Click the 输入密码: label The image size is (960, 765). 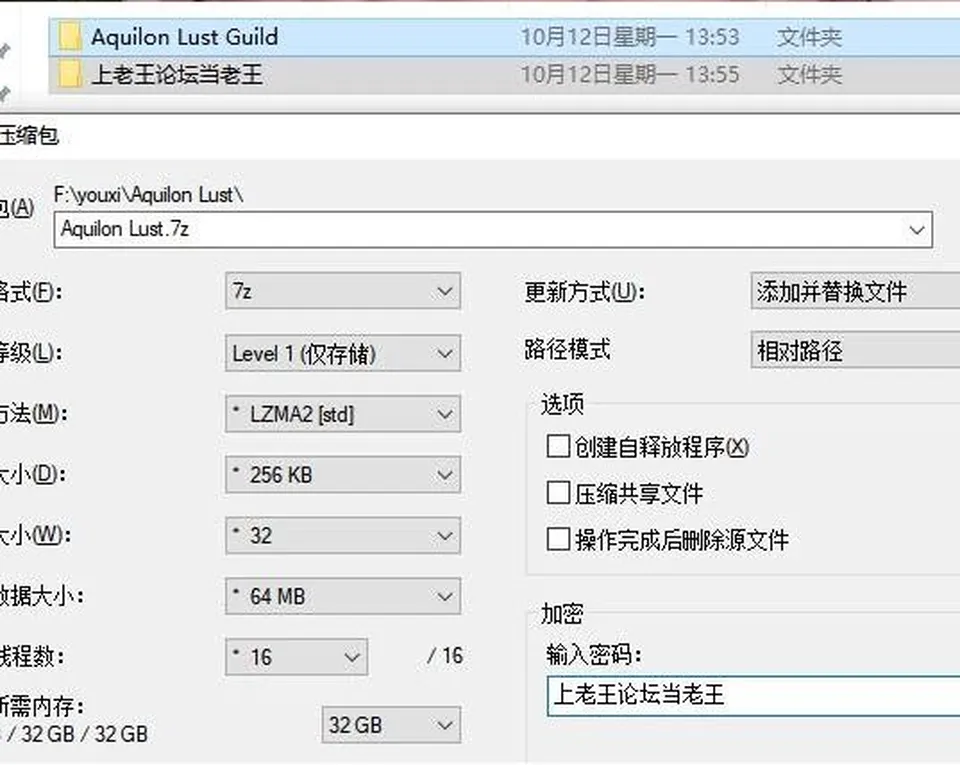[593, 655]
